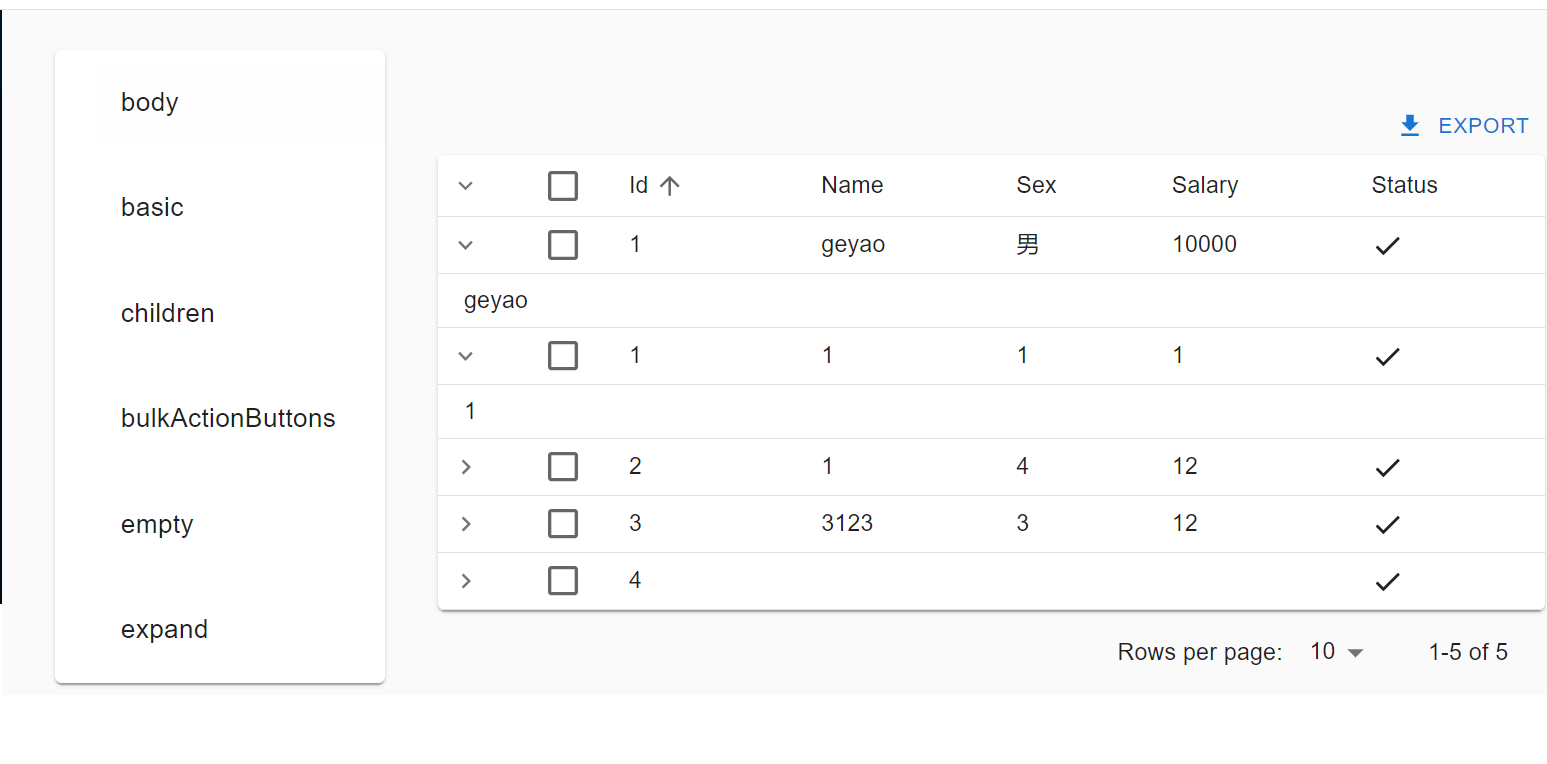Screen dimensions: 1547x764
Task: Open the basic menu item
Action: pos(152,207)
